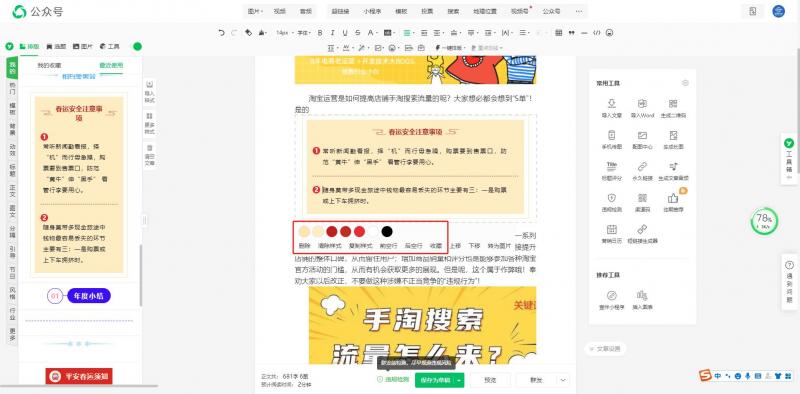Pick the bright red third red swatch
Viewport: 800px width, 394px height.
pyautogui.click(x=359, y=232)
